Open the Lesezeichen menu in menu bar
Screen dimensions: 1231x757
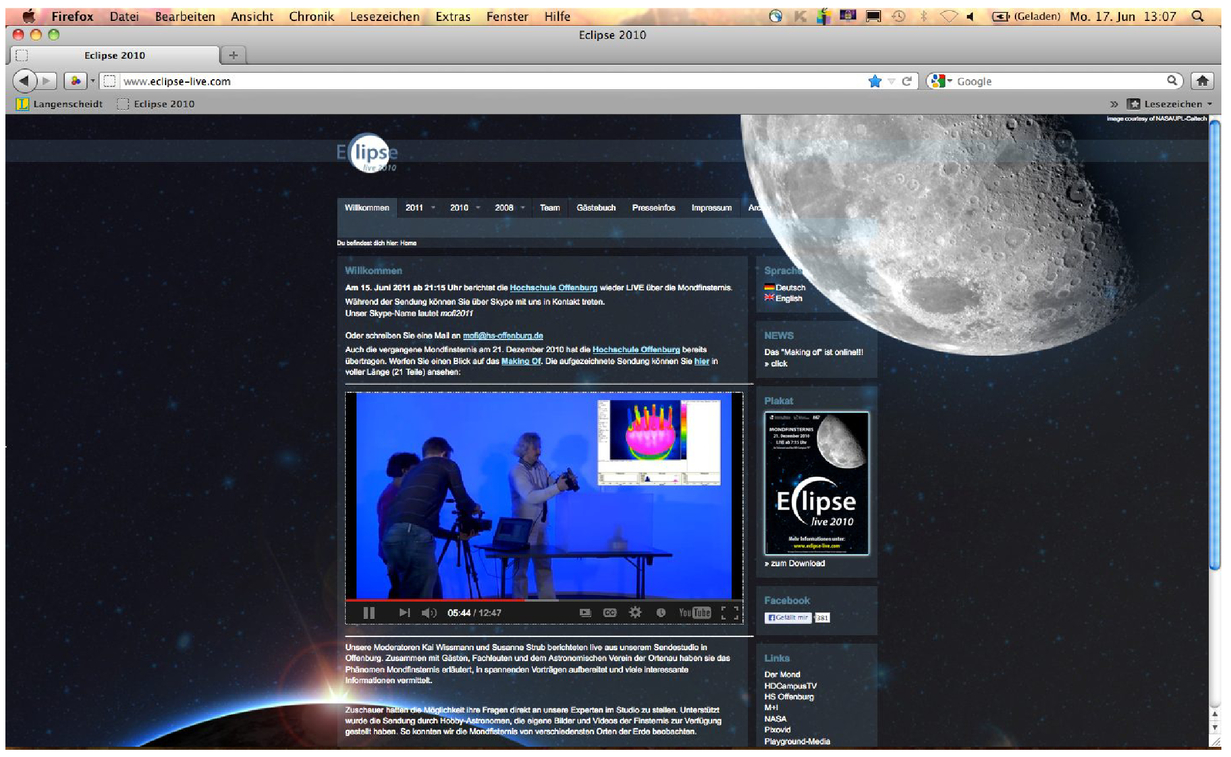point(386,16)
